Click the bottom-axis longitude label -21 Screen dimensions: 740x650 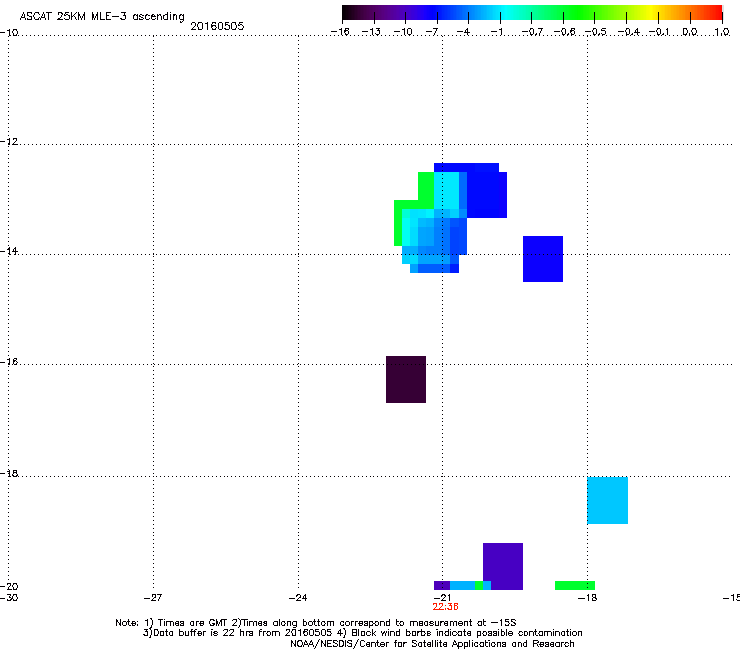point(442,598)
